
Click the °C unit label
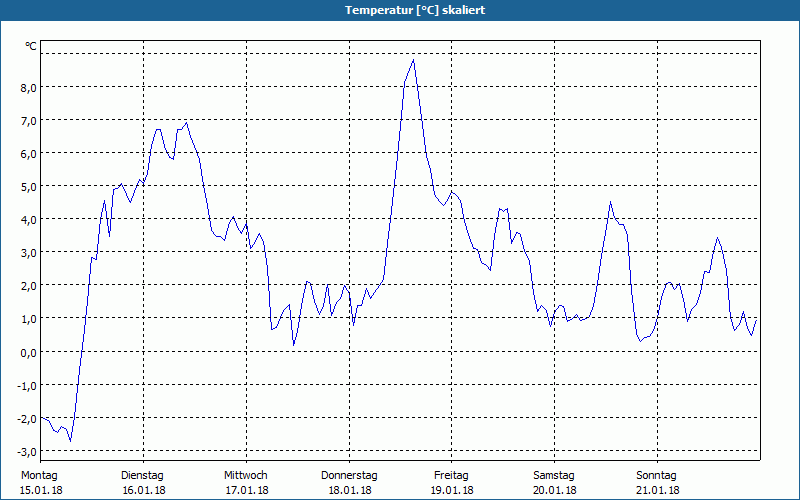click(31, 46)
